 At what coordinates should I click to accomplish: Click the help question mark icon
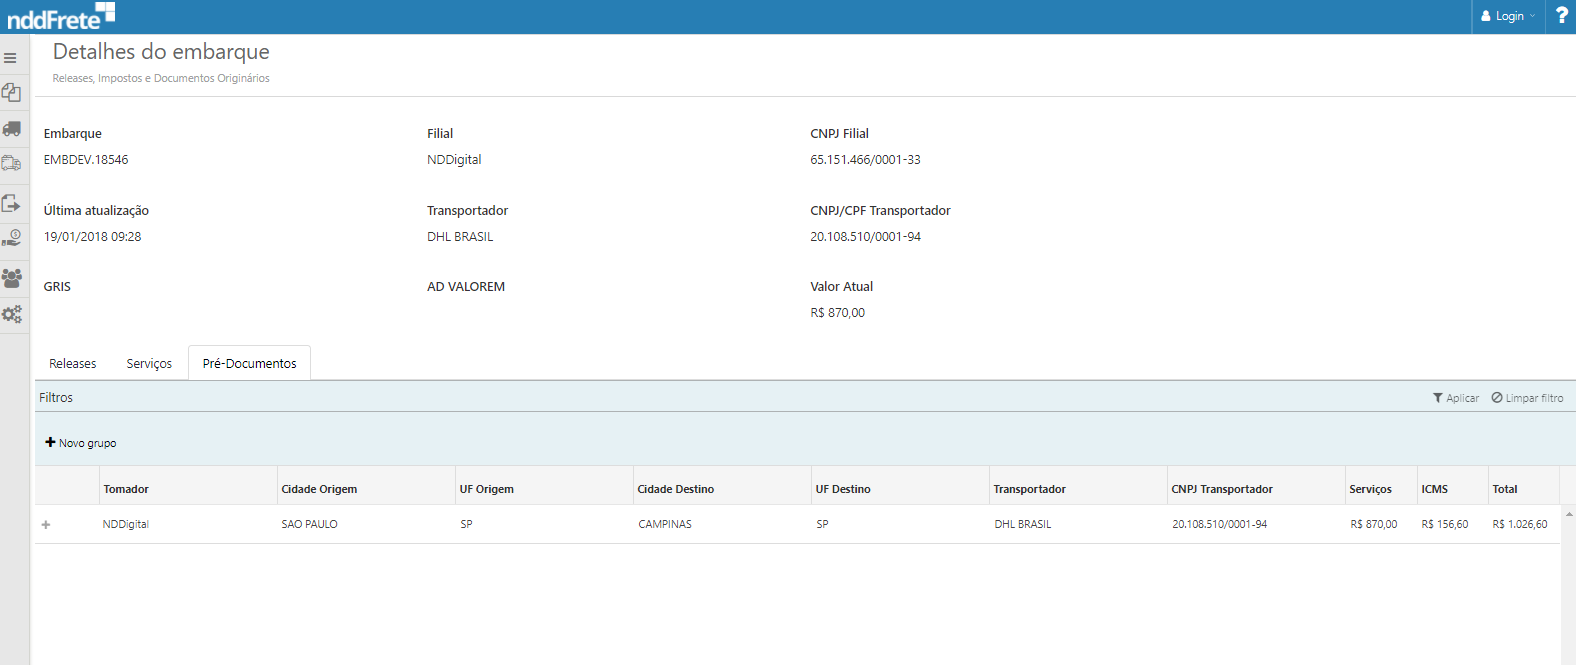coord(1561,16)
